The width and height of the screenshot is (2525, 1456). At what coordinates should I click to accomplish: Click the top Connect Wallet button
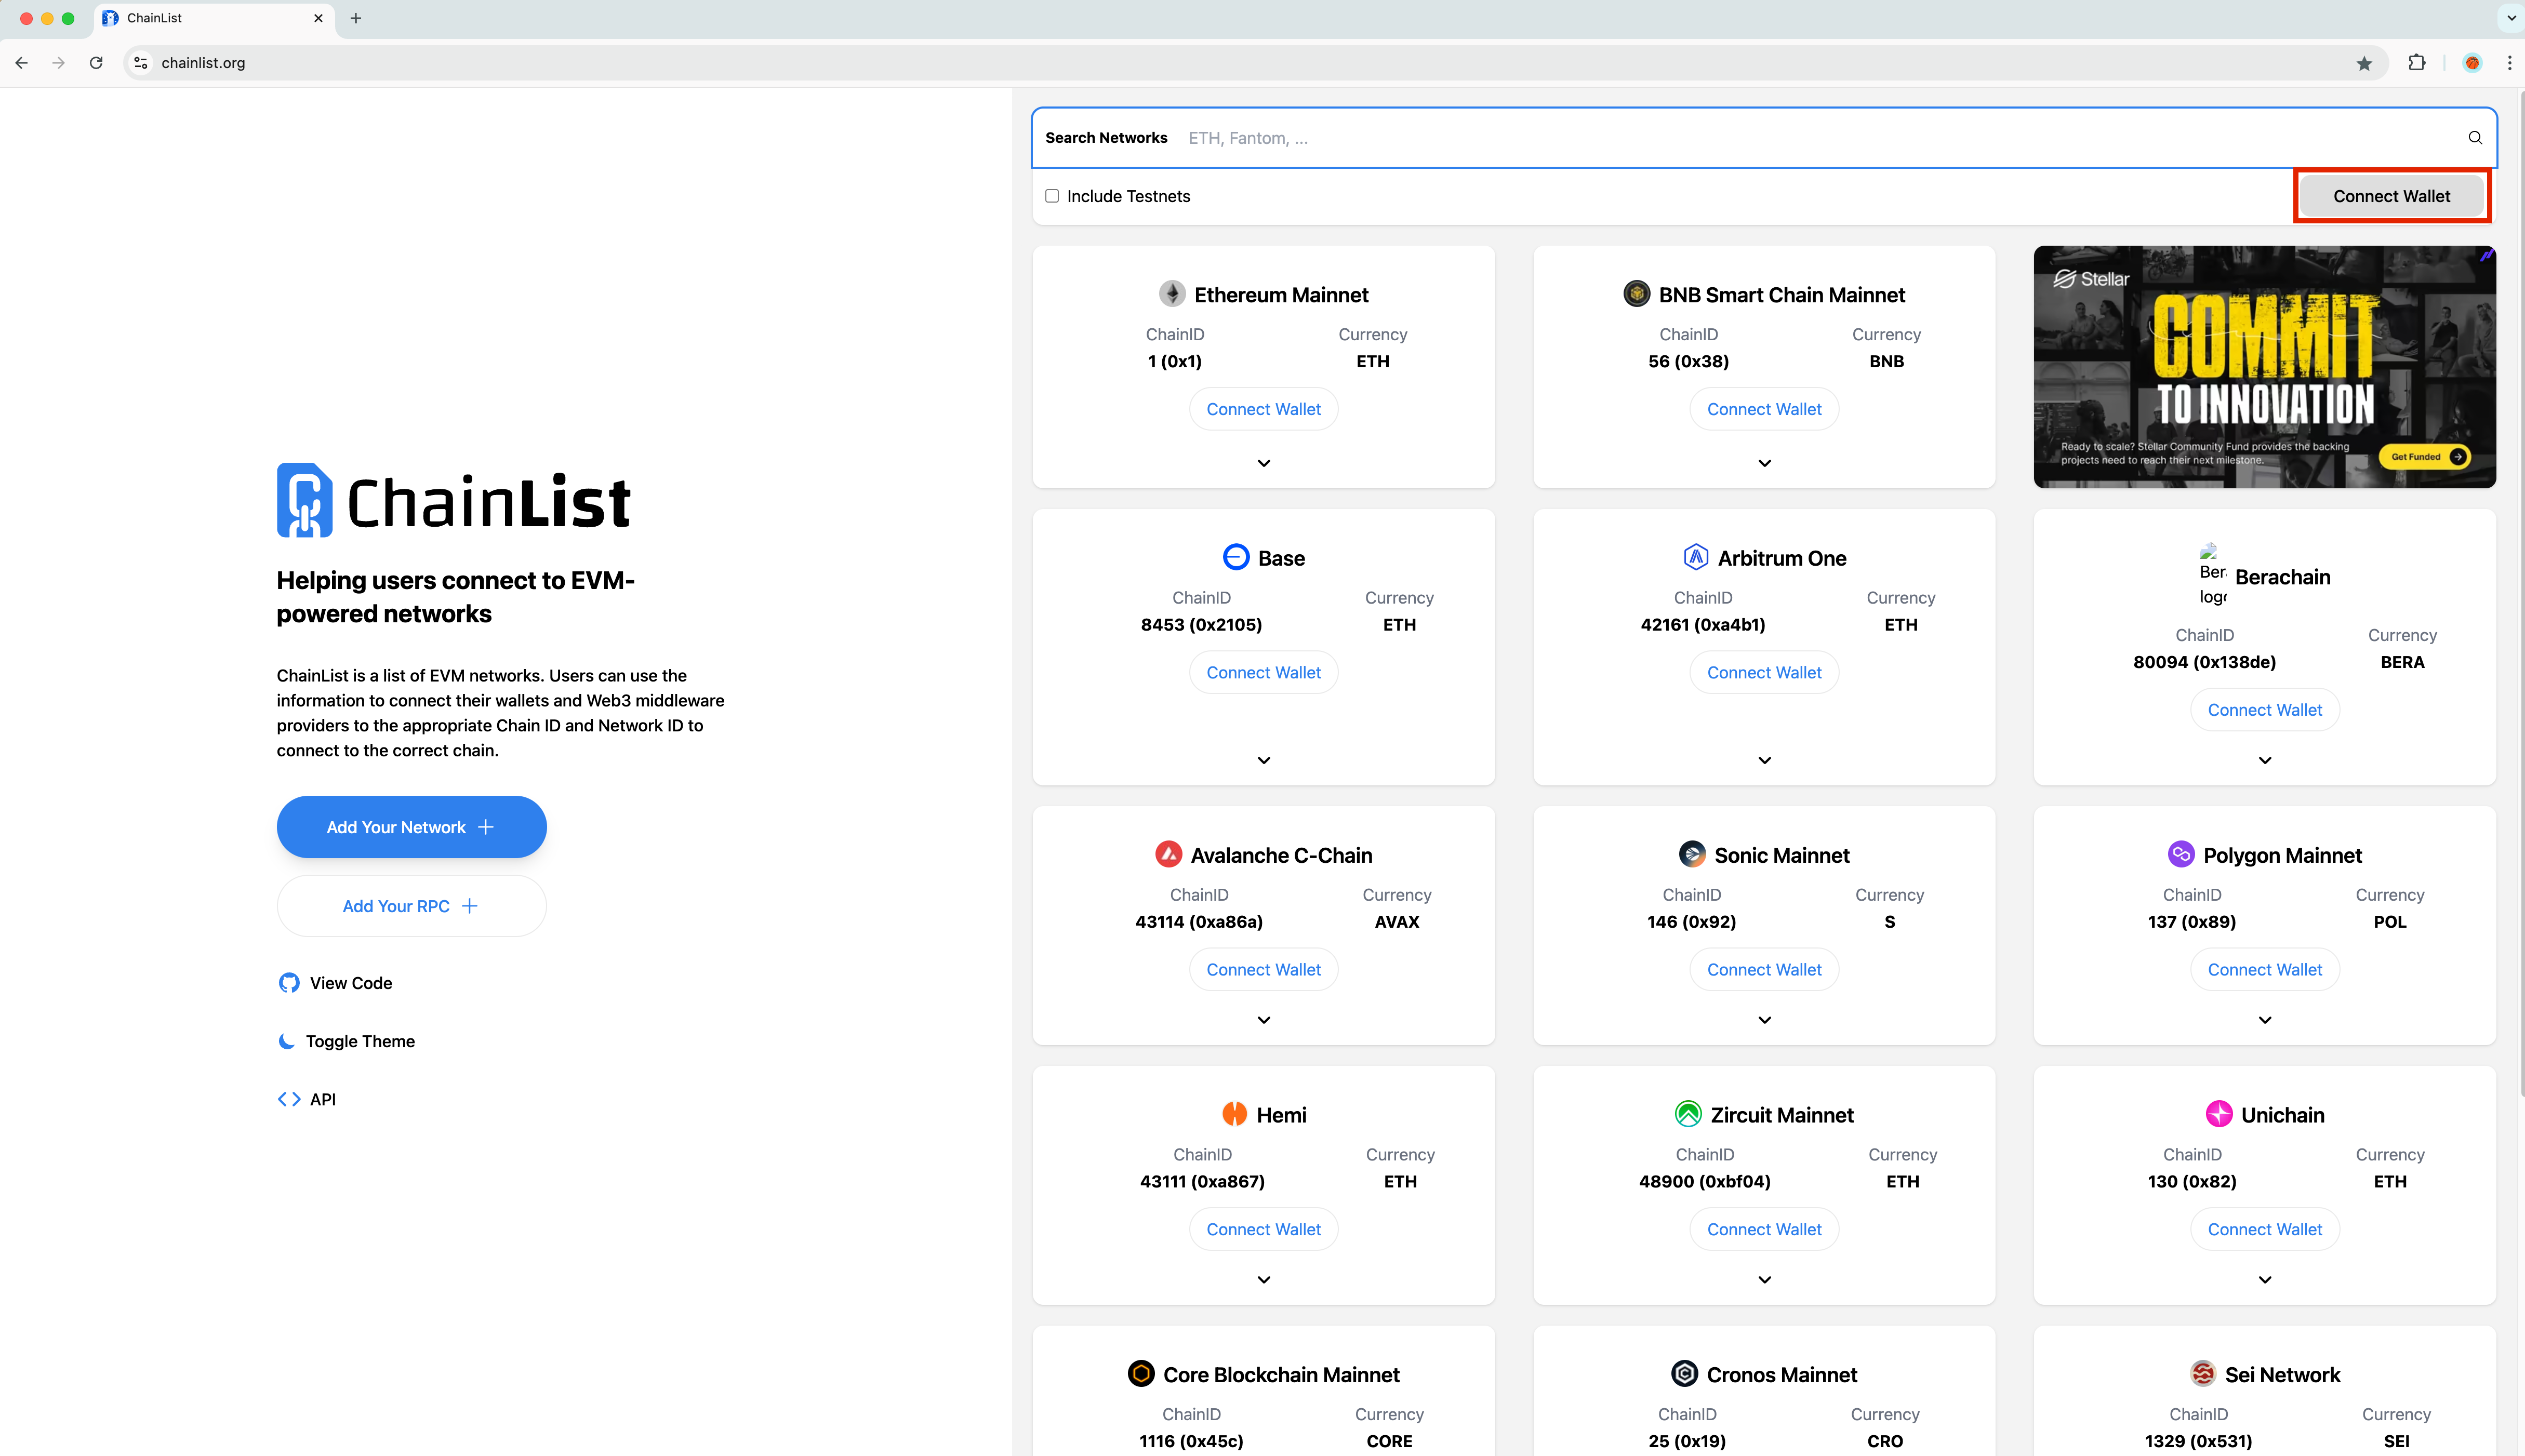coord(2391,196)
